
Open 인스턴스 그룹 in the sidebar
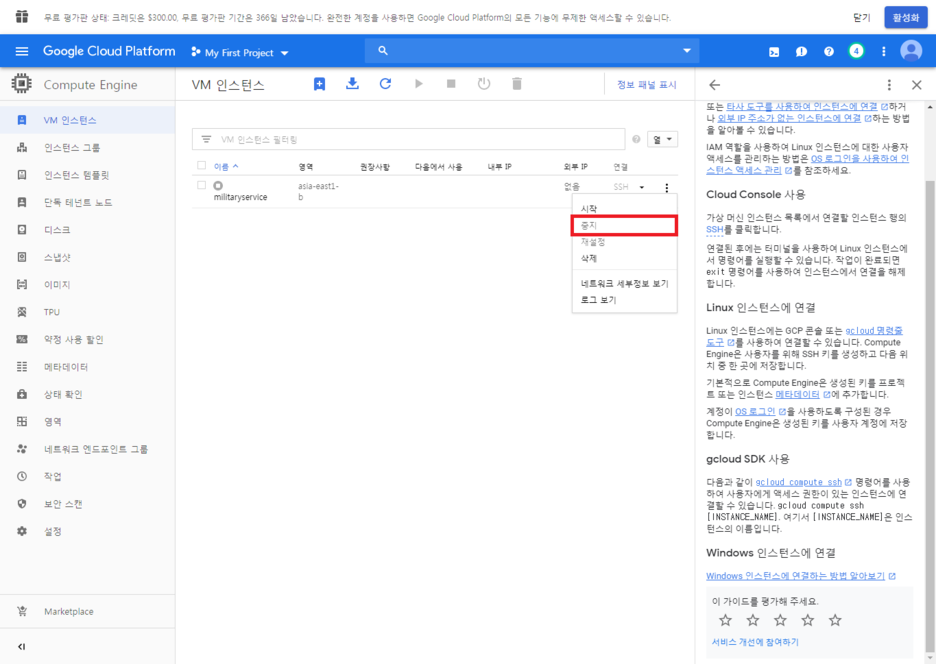coord(87,147)
